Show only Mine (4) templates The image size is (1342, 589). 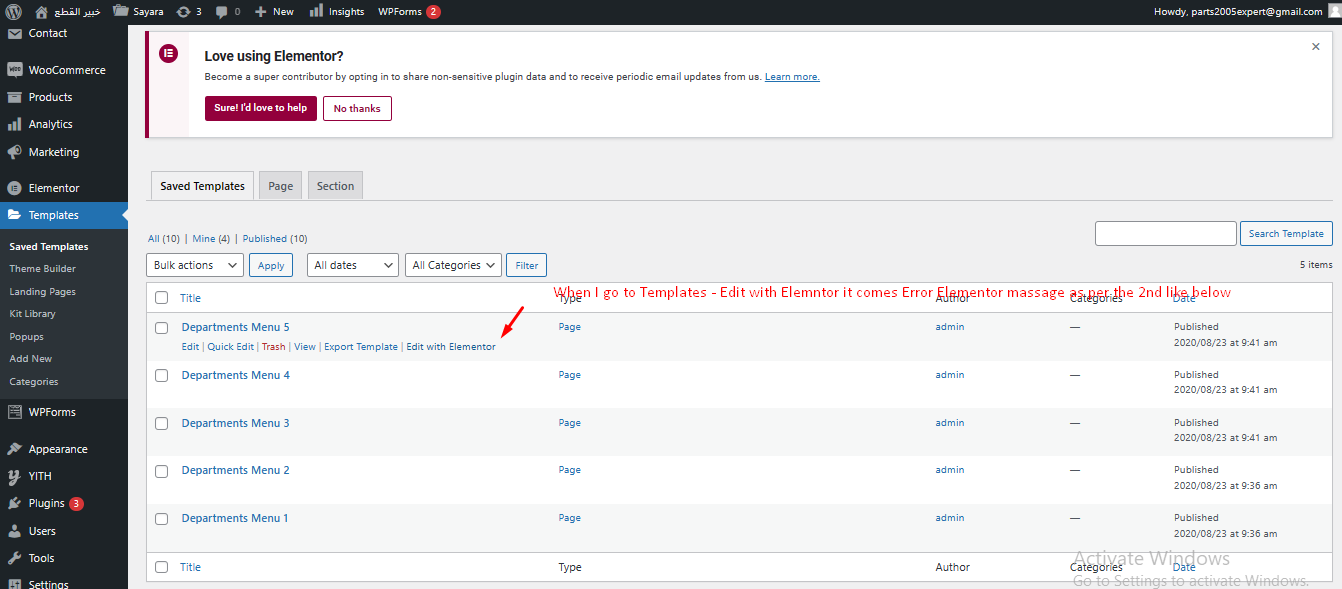pos(211,239)
